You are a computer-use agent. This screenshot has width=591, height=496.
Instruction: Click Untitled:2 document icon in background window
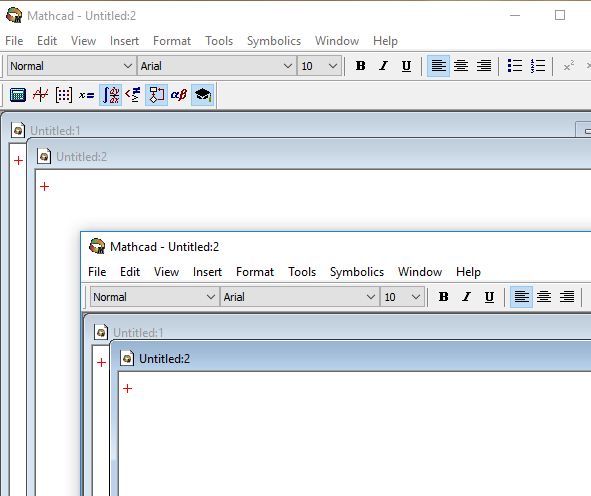(x=44, y=156)
